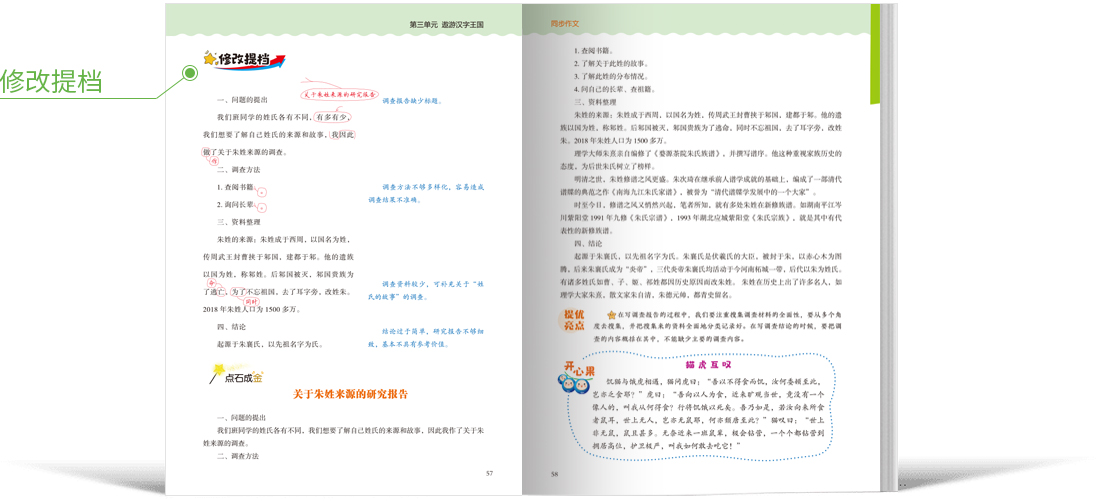Click the blue comment '调查方法不够多样化'
This screenshot has width=1100, height=501.
pyautogui.click(x=427, y=193)
